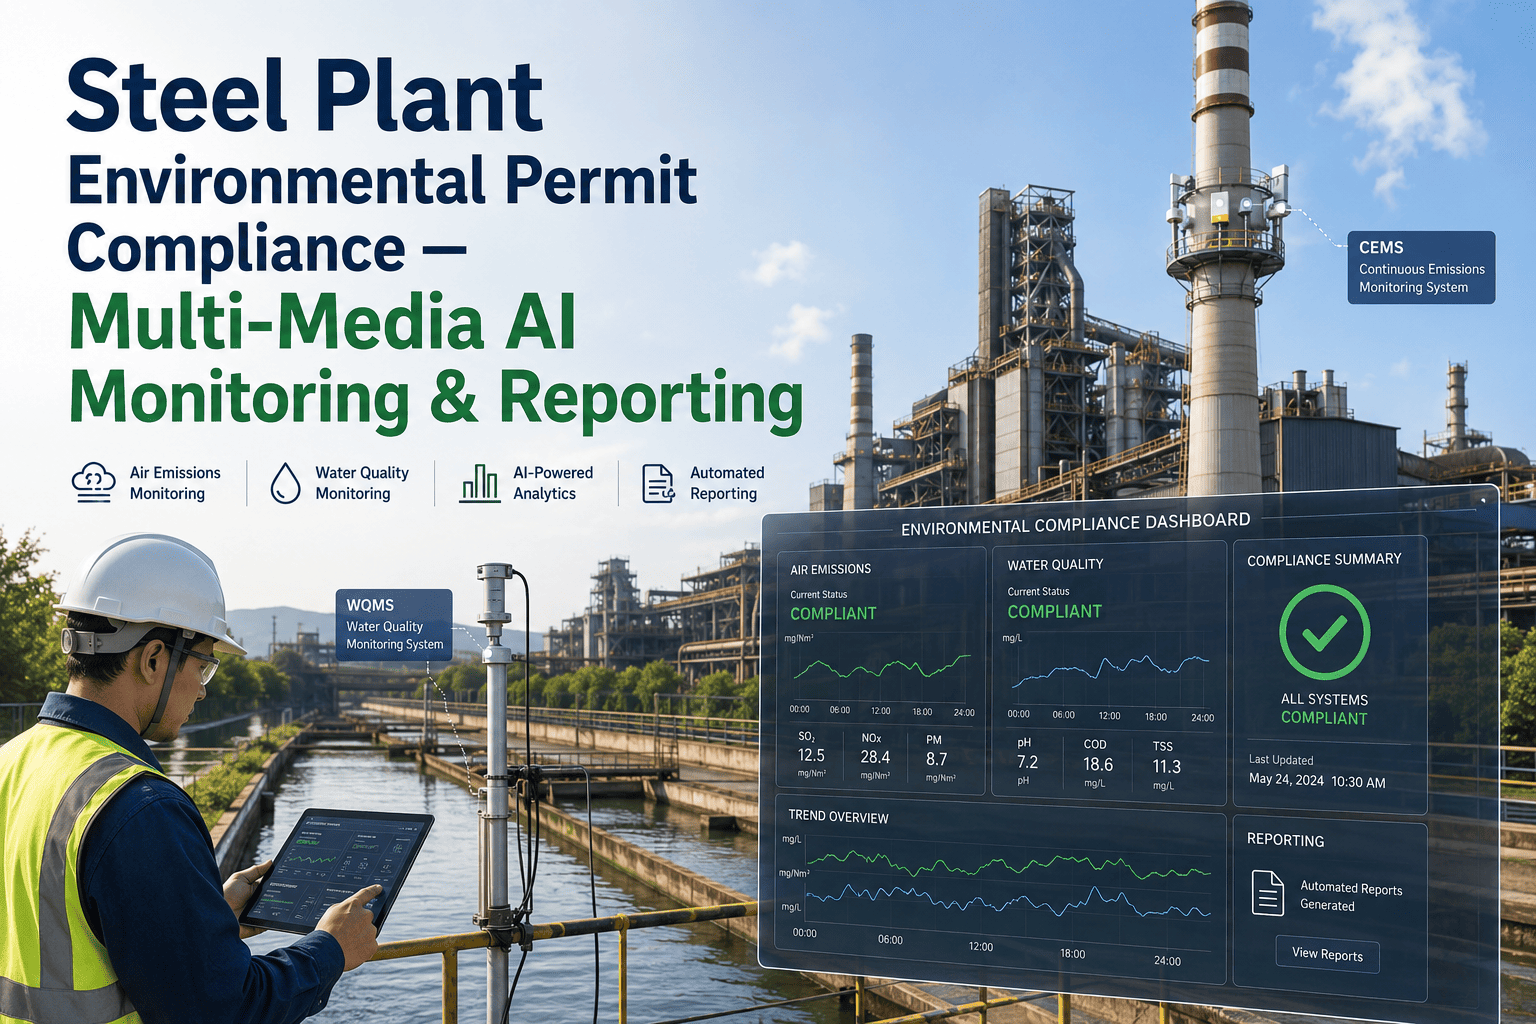Image resolution: width=1536 pixels, height=1024 pixels.
Task: Click the Water Quality panel heading
Action: click(x=1055, y=565)
